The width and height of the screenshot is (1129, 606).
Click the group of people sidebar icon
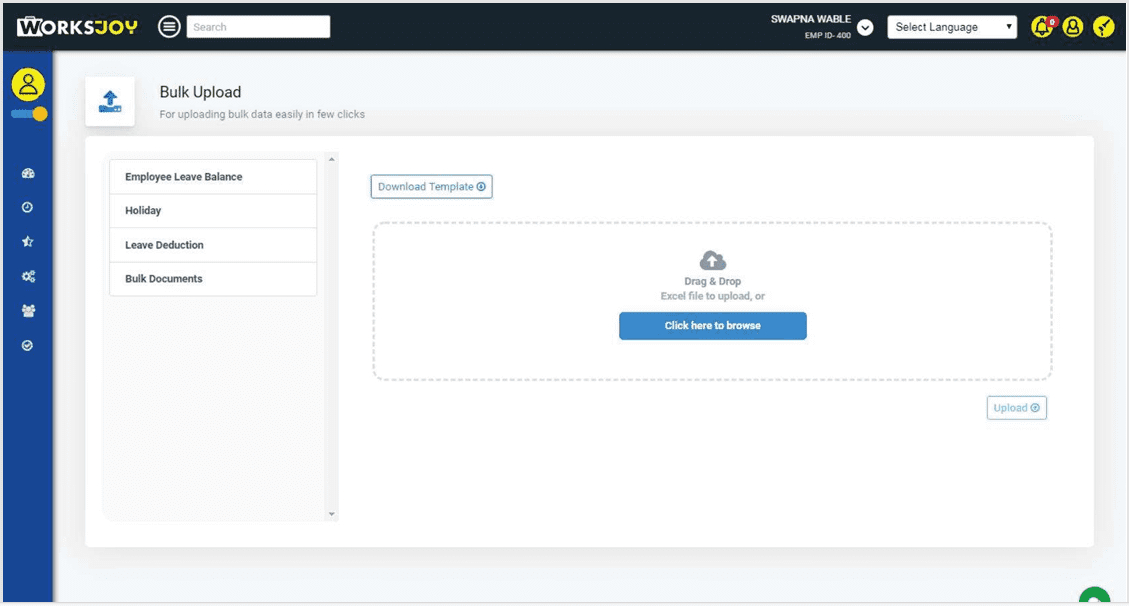coord(28,311)
